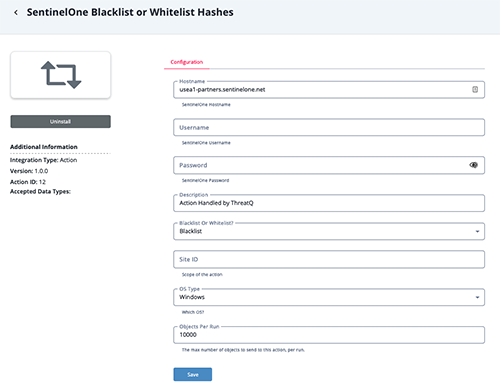Image resolution: width=500 pixels, height=388 pixels.
Task: Click the page title SentinelOne Blacklist or Whitelist Hashes
Action: point(130,12)
